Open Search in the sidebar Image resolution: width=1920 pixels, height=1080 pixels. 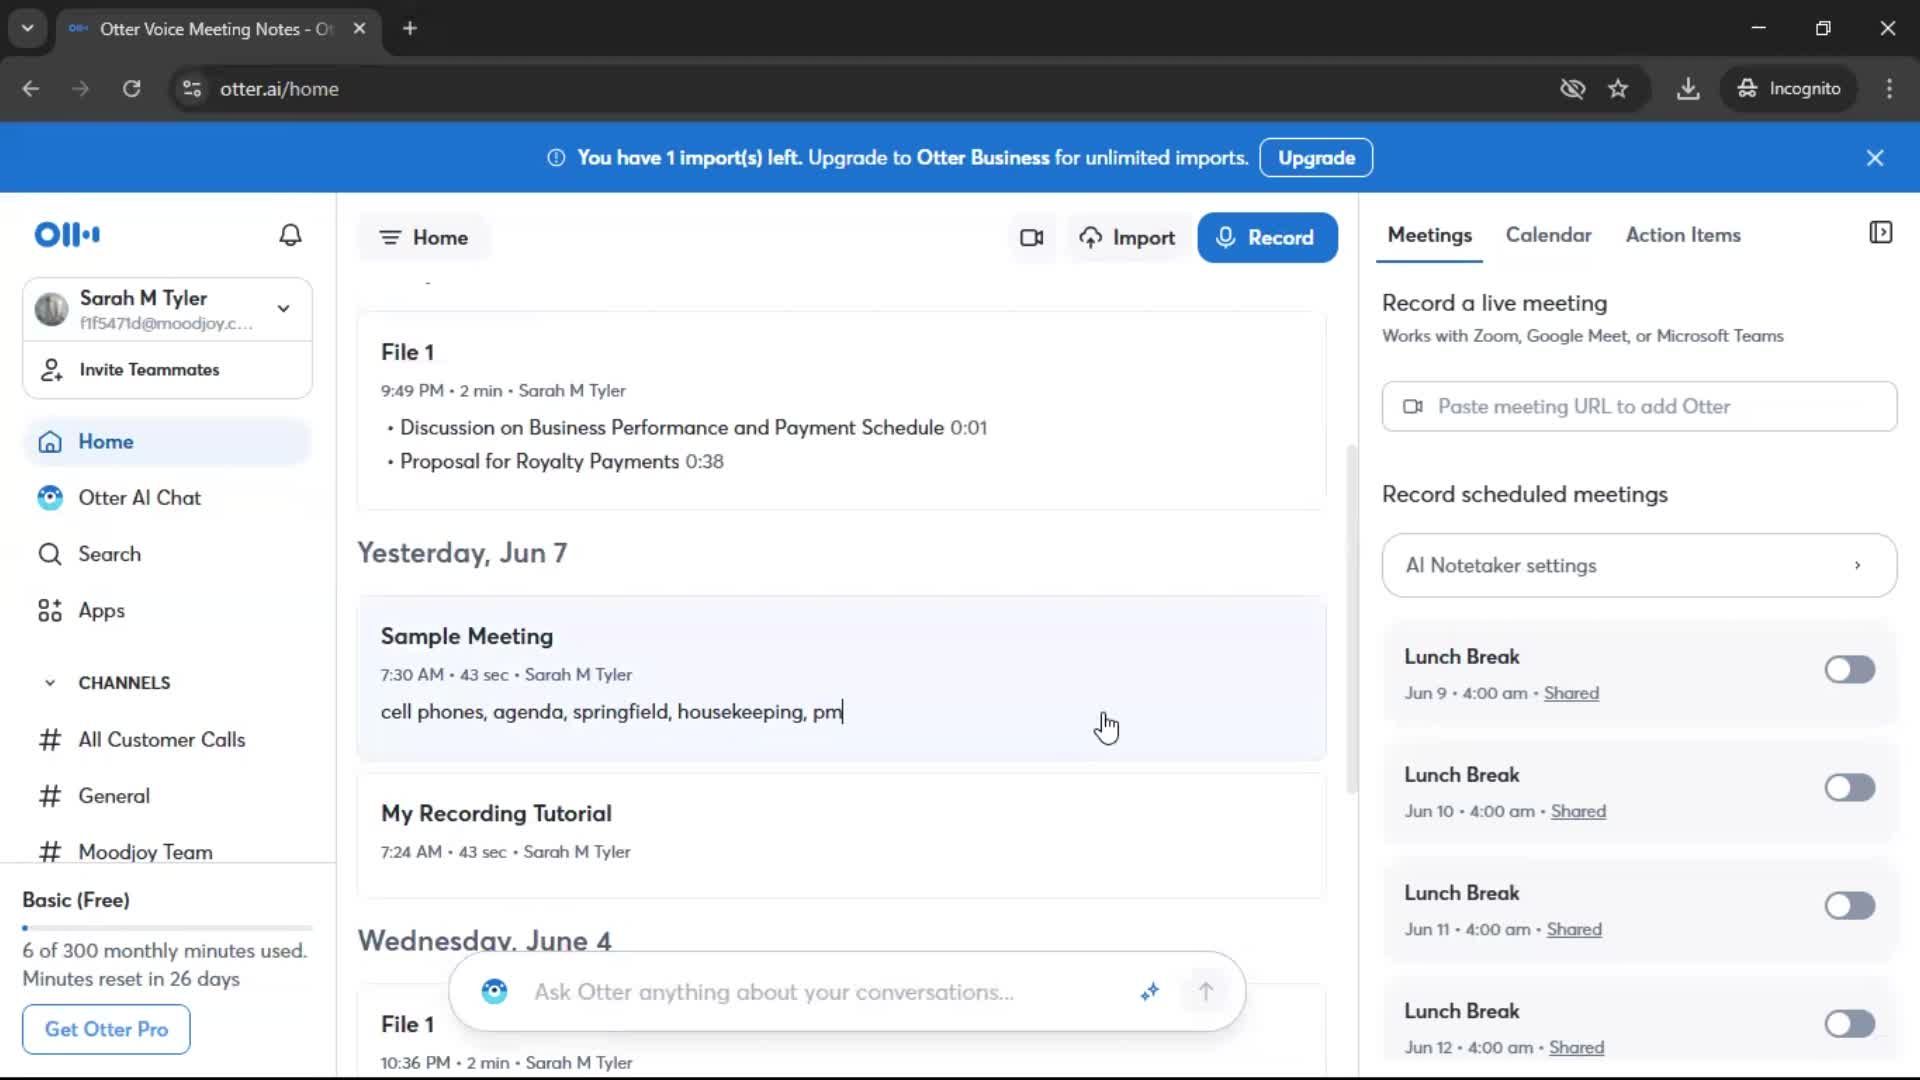(167, 554)
